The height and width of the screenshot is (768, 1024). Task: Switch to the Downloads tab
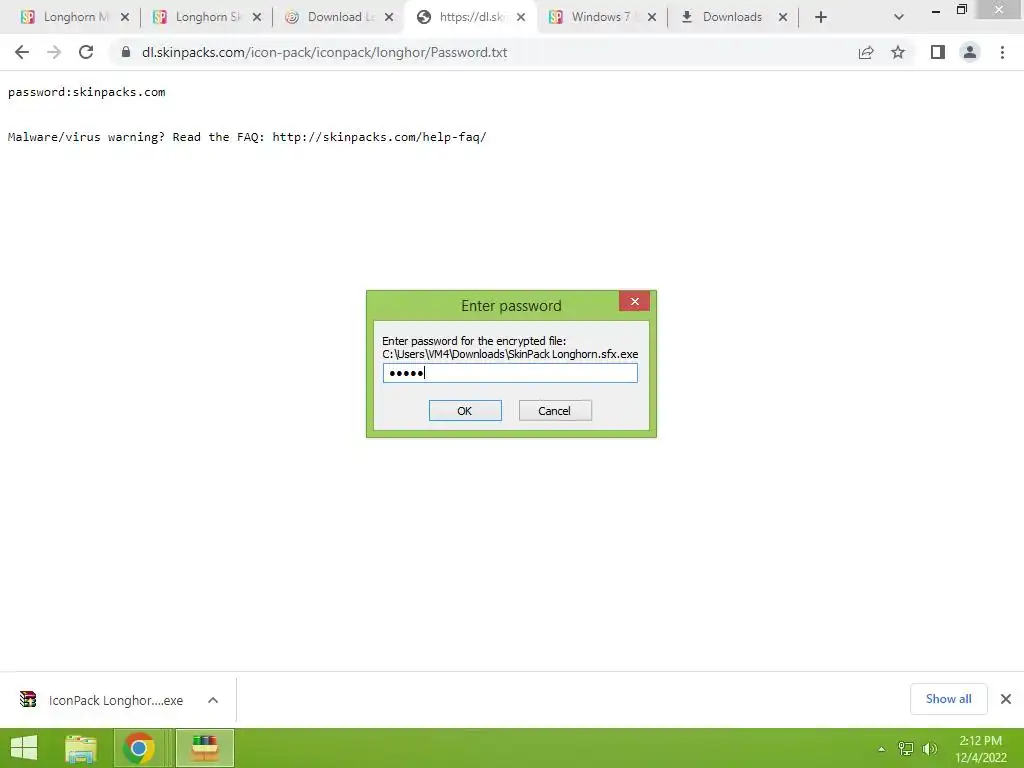click(723, 17)
